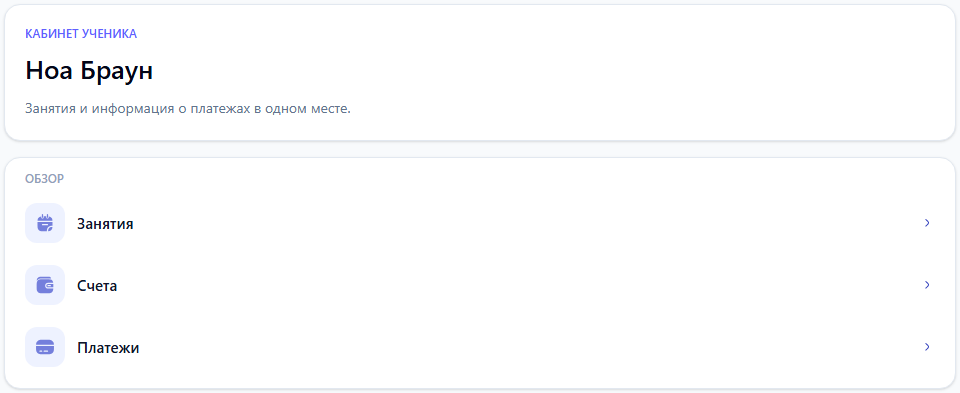Open the Занятия menu entry label
960x393 pixels.
point(105,224)
